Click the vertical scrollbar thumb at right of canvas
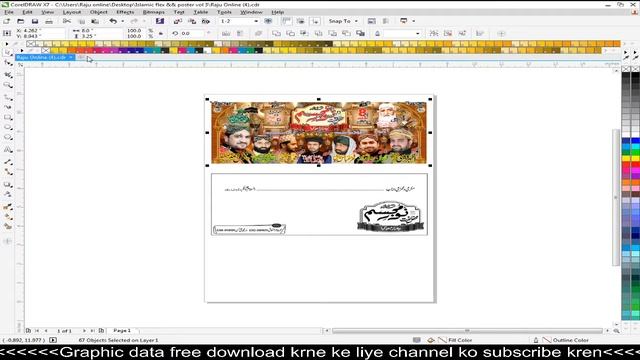 tap(616, 197)
